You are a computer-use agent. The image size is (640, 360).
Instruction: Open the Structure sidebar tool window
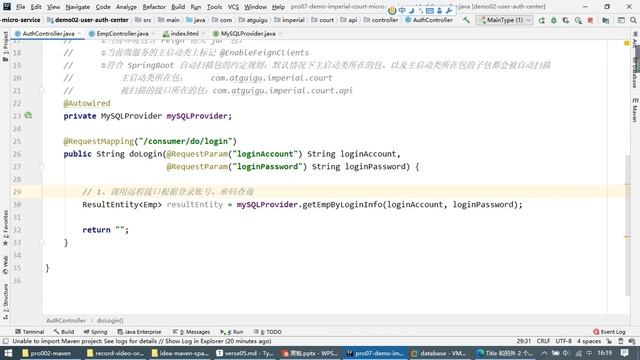click(5, 301)
